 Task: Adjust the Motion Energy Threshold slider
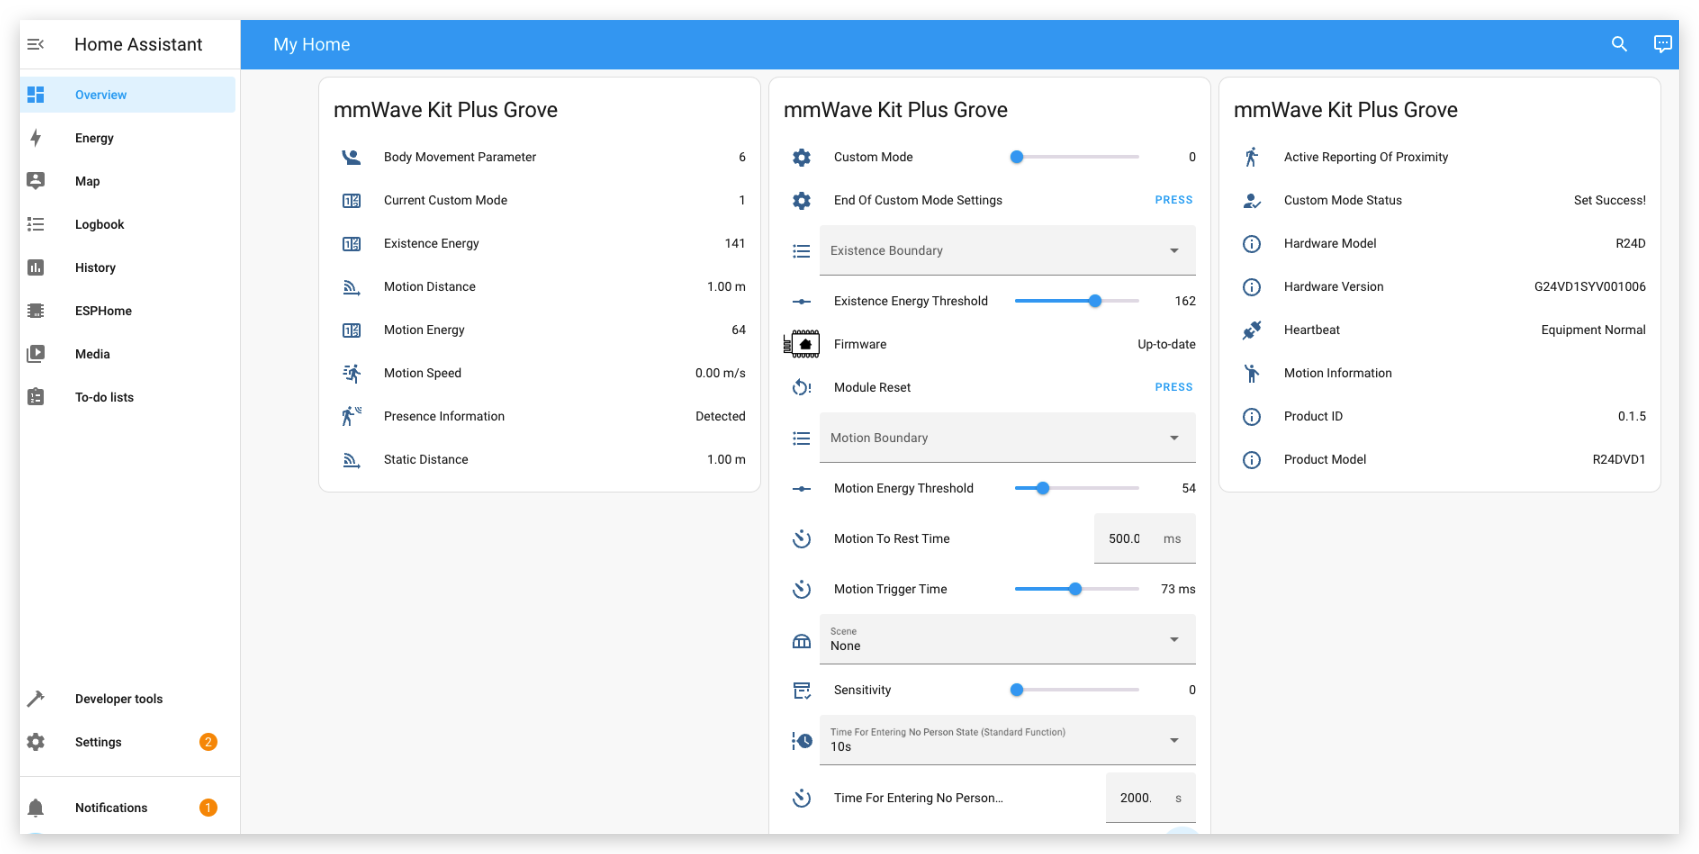pyautogui.click(x=1077, y=488)
